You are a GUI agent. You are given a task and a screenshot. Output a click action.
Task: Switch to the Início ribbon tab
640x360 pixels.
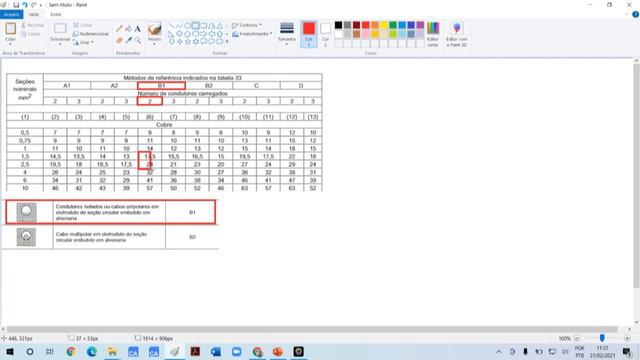[34, 14]
